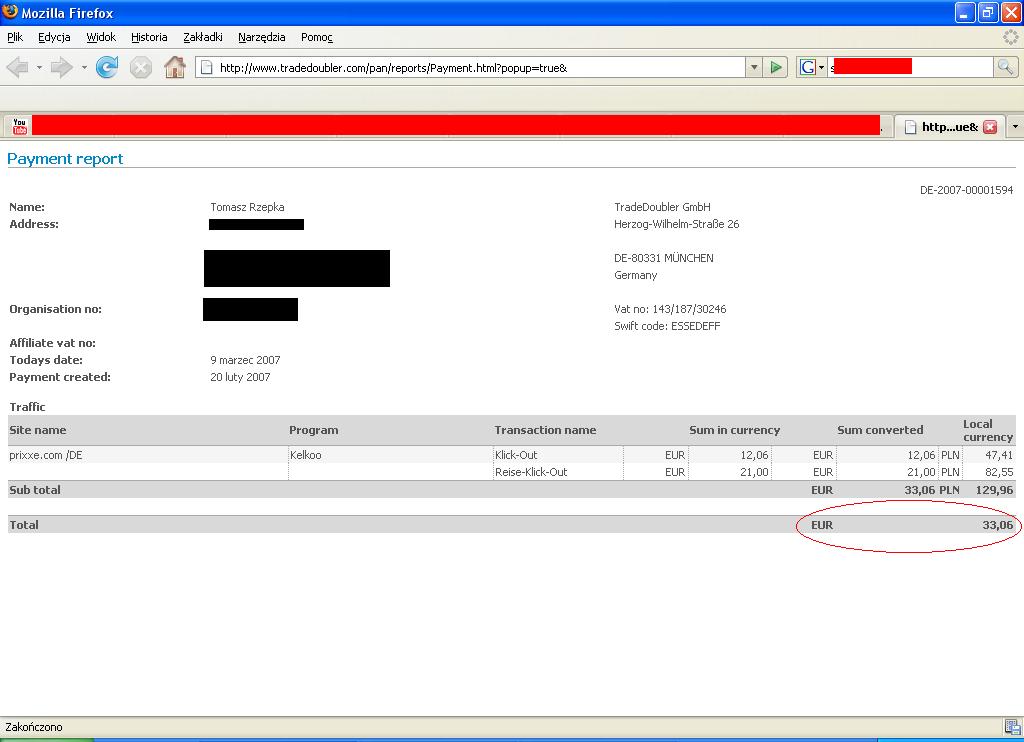This screenshot has width=1024, height=742.
Task: Reload the current page
Action: 106,67
